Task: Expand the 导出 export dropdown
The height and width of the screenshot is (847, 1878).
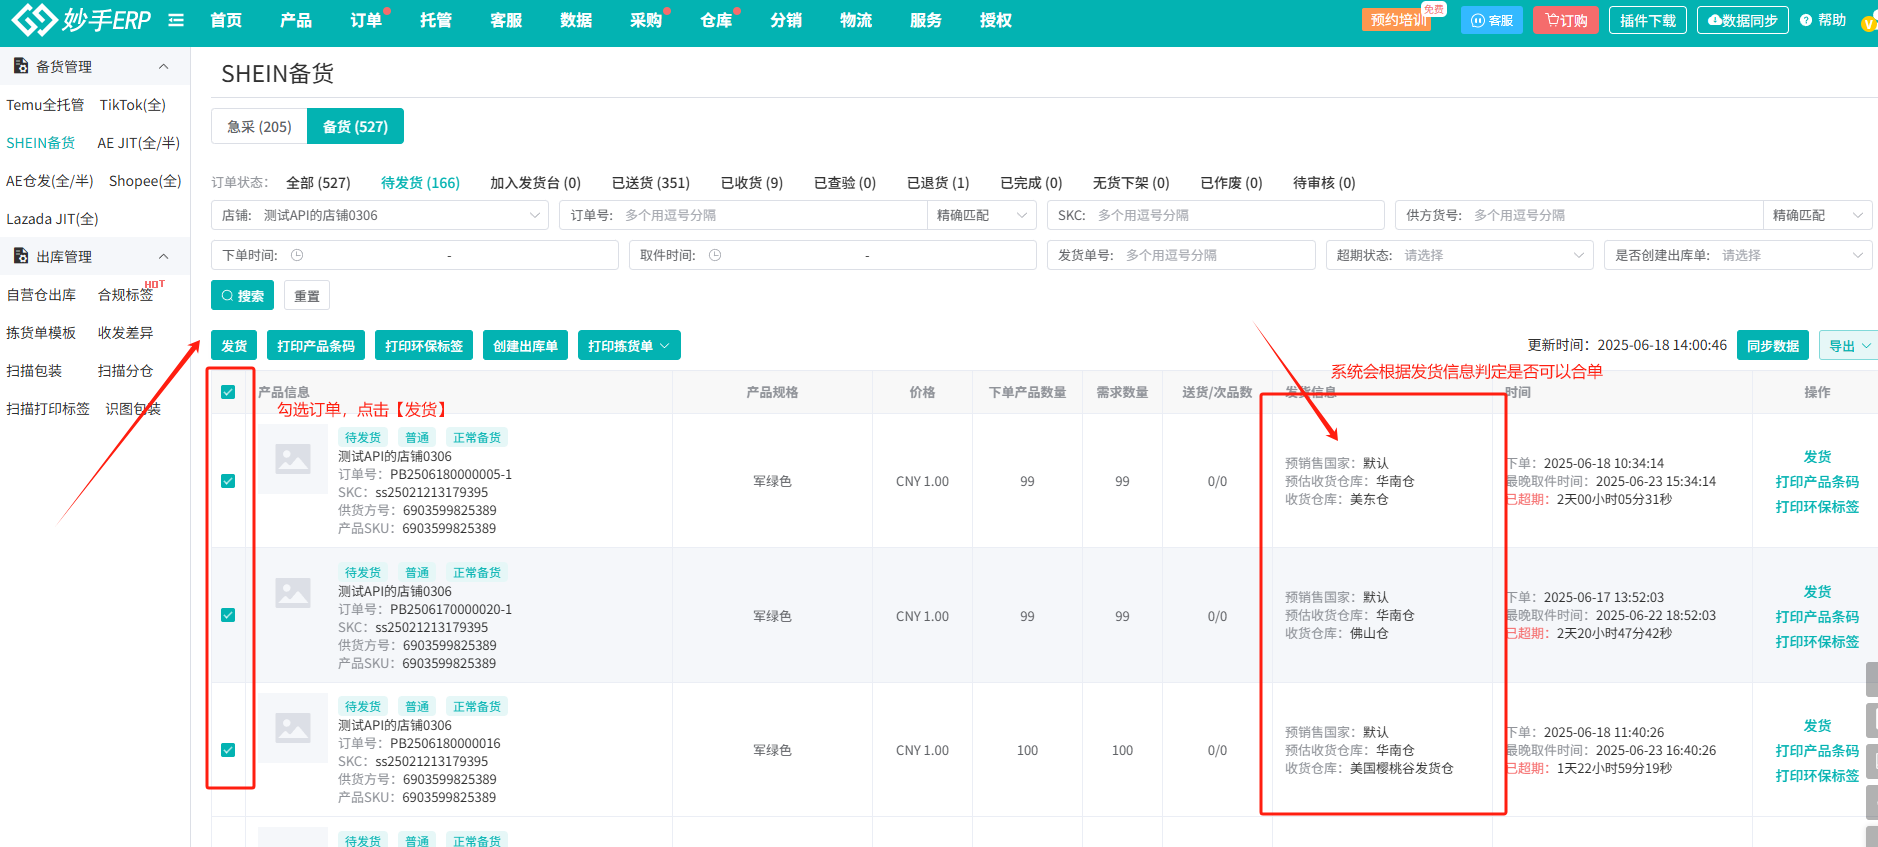Action: click(1848, 346)
